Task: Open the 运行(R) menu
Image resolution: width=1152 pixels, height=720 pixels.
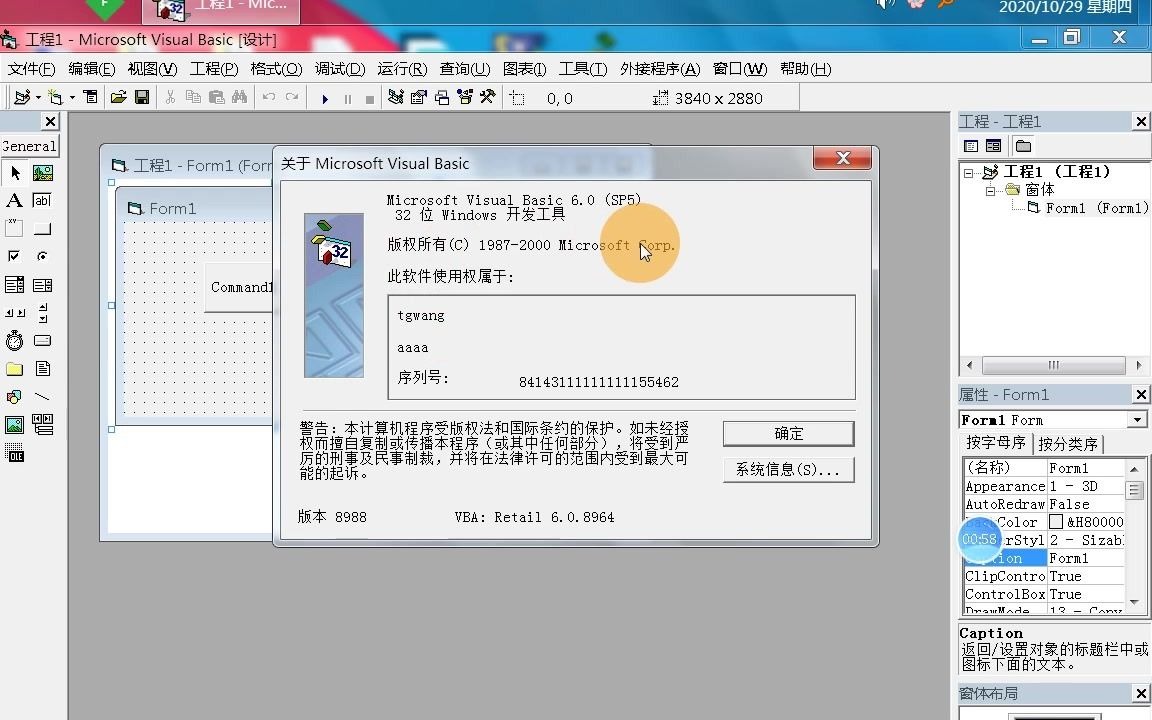Action: (402, 68)
